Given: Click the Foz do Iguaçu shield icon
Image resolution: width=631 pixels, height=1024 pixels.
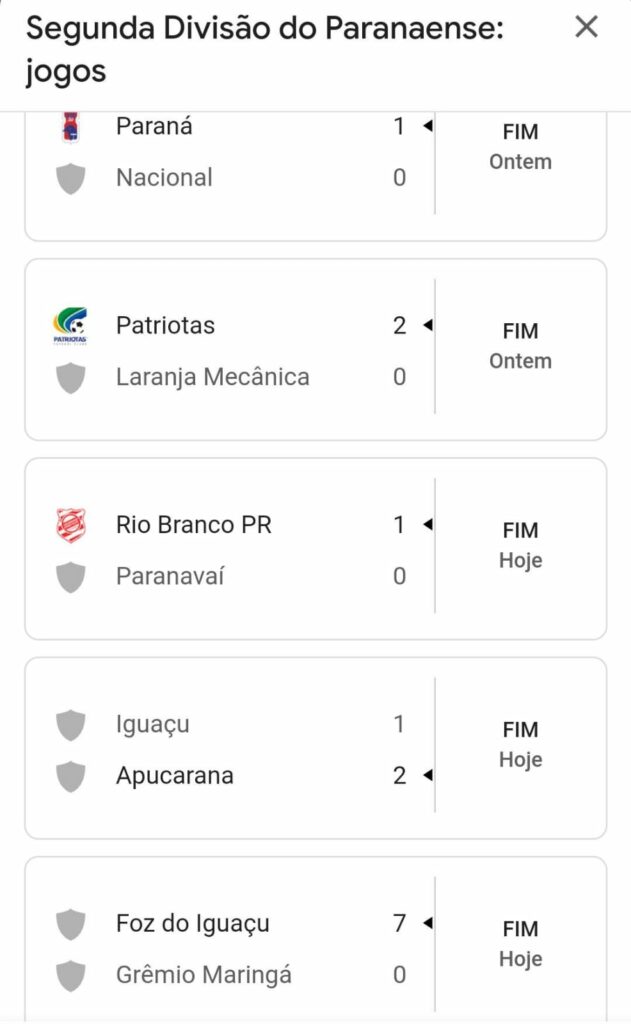Looking at the screenshot, I should (70, 924).
